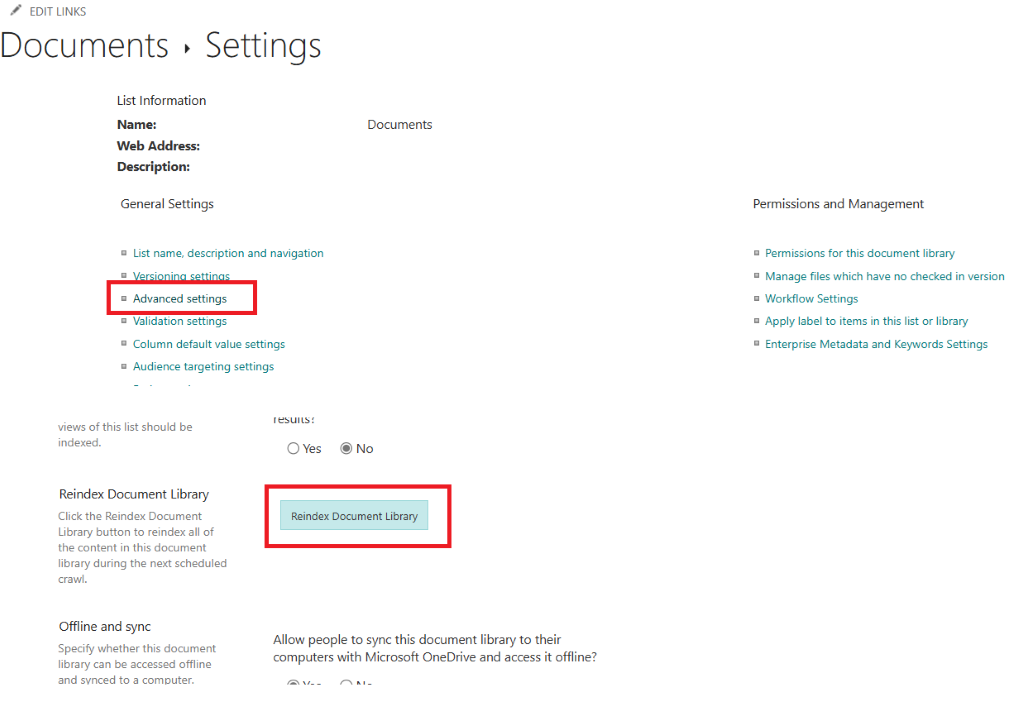
Task: Select the No radio button for indexed results
Action: click(347, 447)
